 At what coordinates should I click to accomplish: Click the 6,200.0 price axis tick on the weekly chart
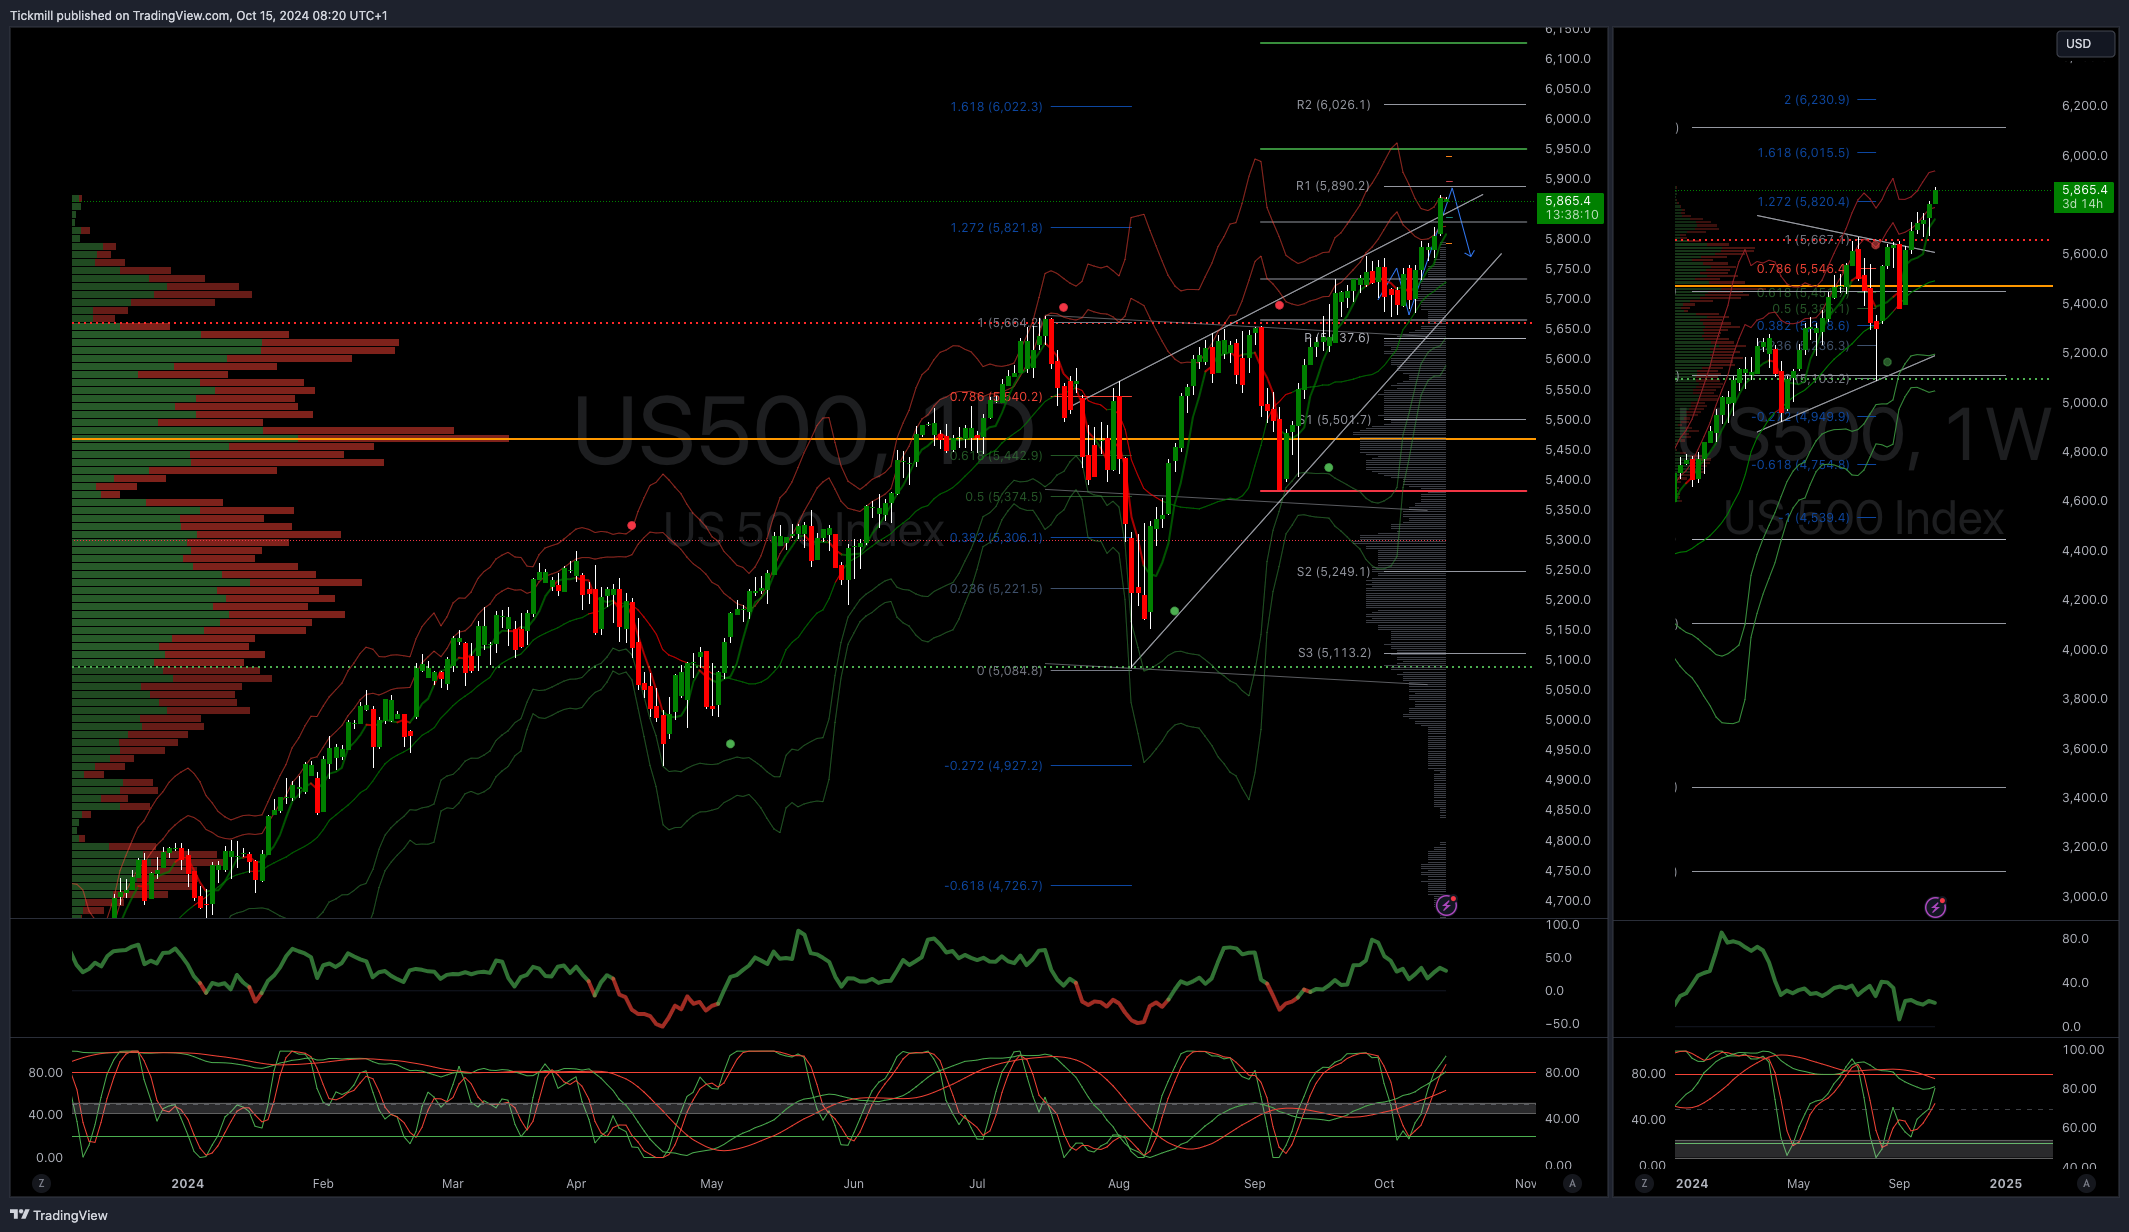2084,106
